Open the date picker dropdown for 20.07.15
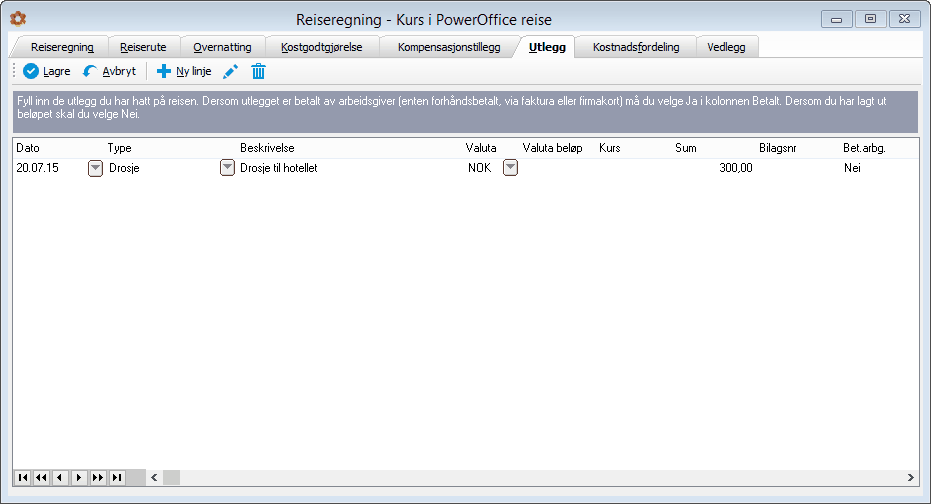Viewport: 931px width, 504px height. [x=95, y=168]
